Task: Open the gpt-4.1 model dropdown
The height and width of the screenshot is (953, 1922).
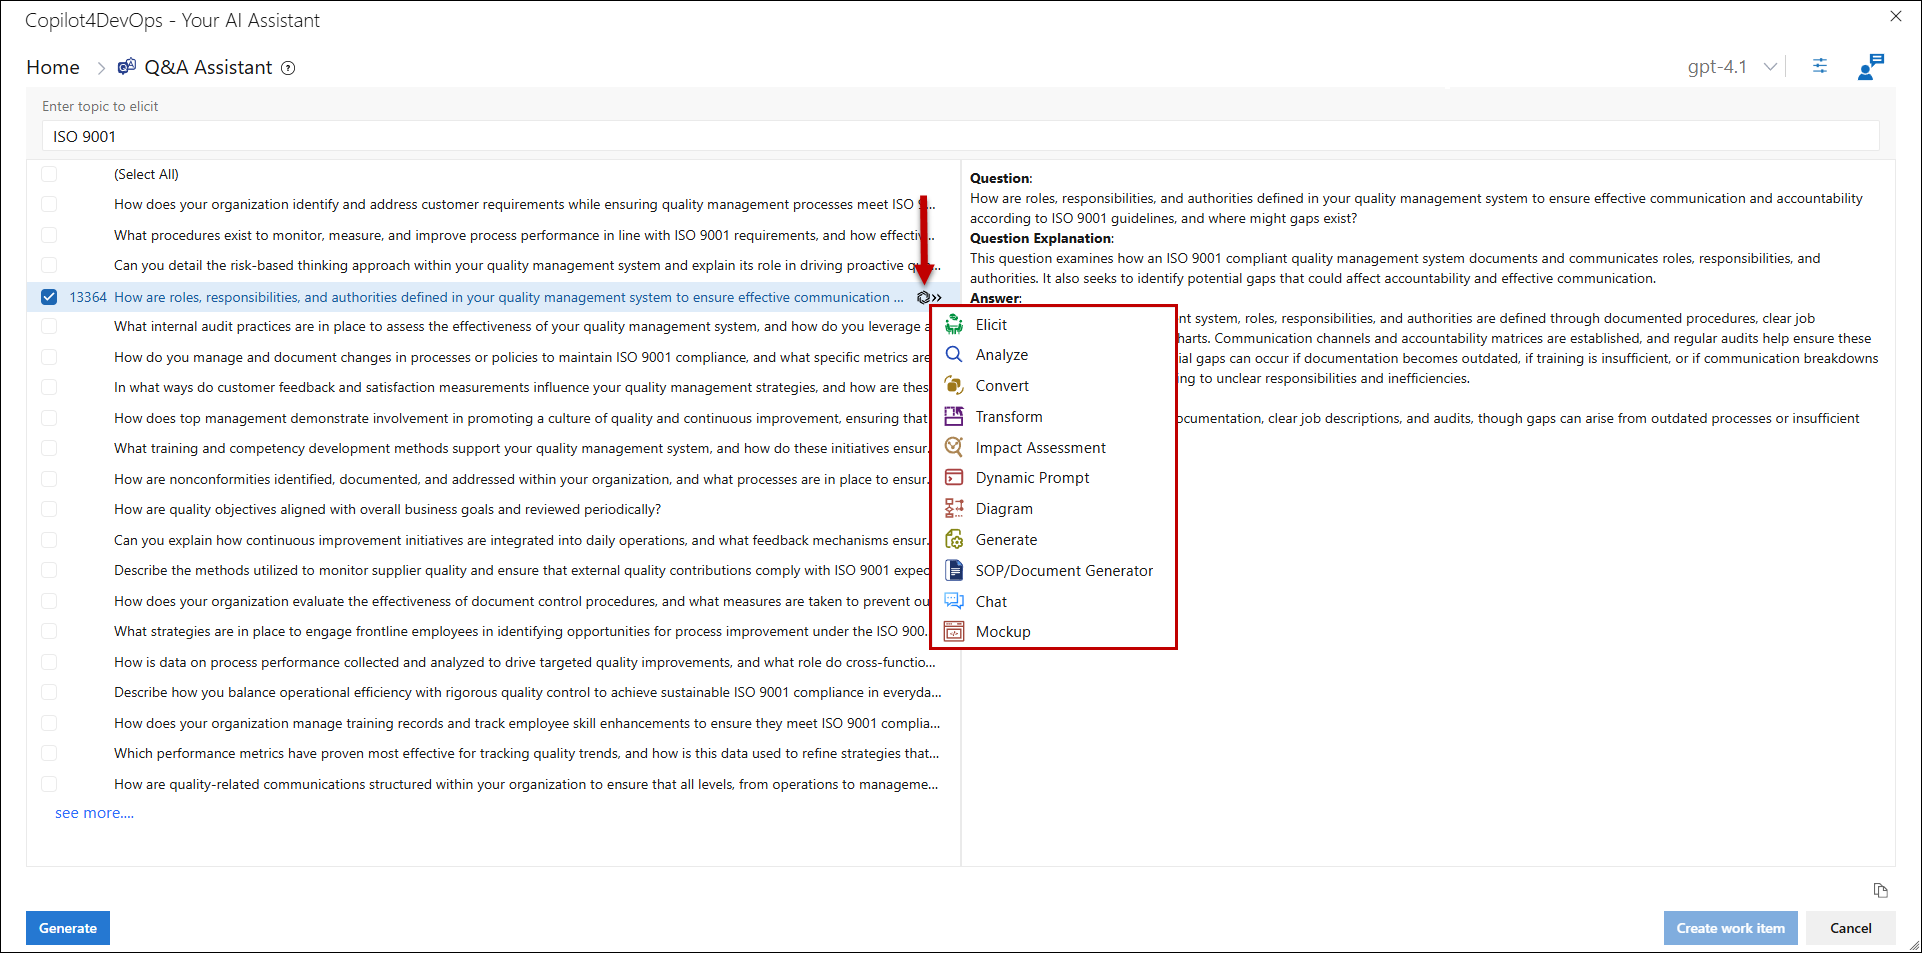Action: pos(1732,67)
